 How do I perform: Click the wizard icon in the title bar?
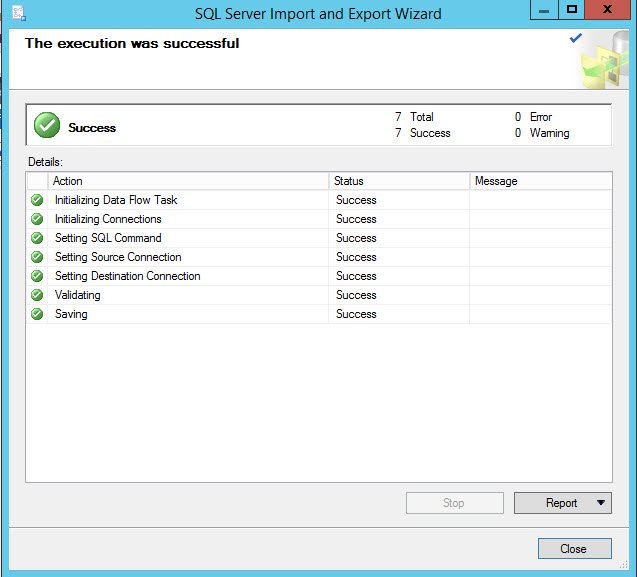point(18,13)
